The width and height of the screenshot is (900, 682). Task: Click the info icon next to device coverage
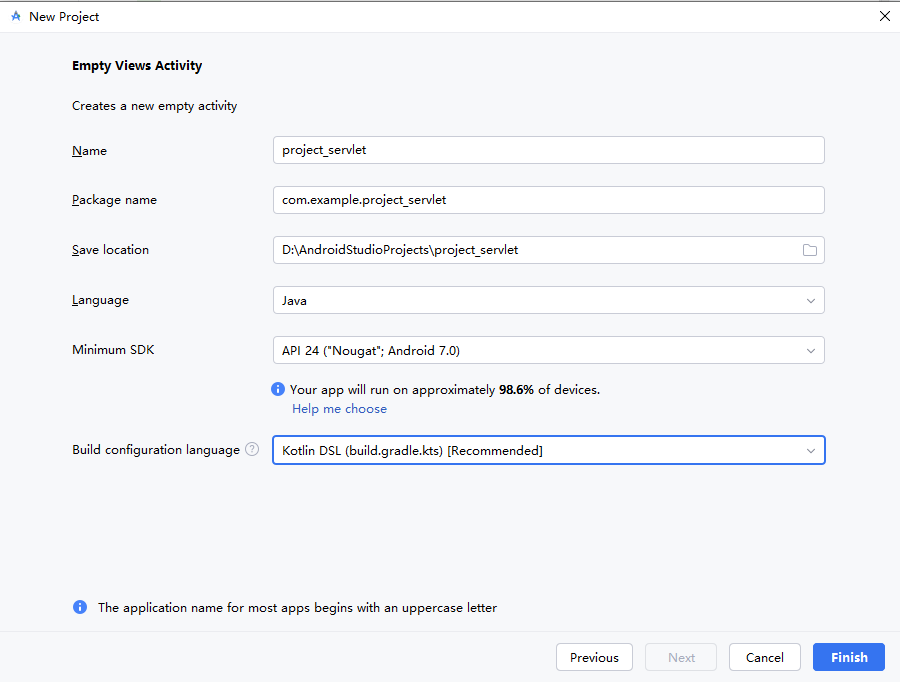278,389
